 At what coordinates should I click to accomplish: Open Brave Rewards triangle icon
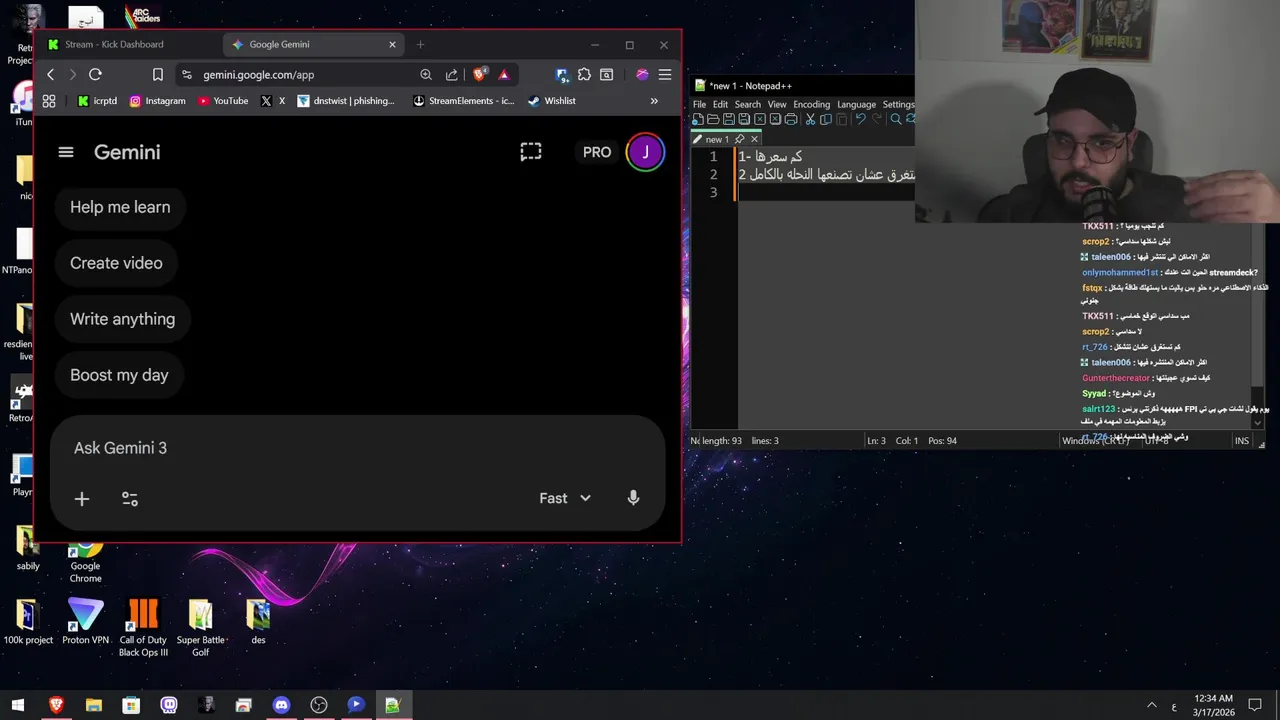pos(504,74)
